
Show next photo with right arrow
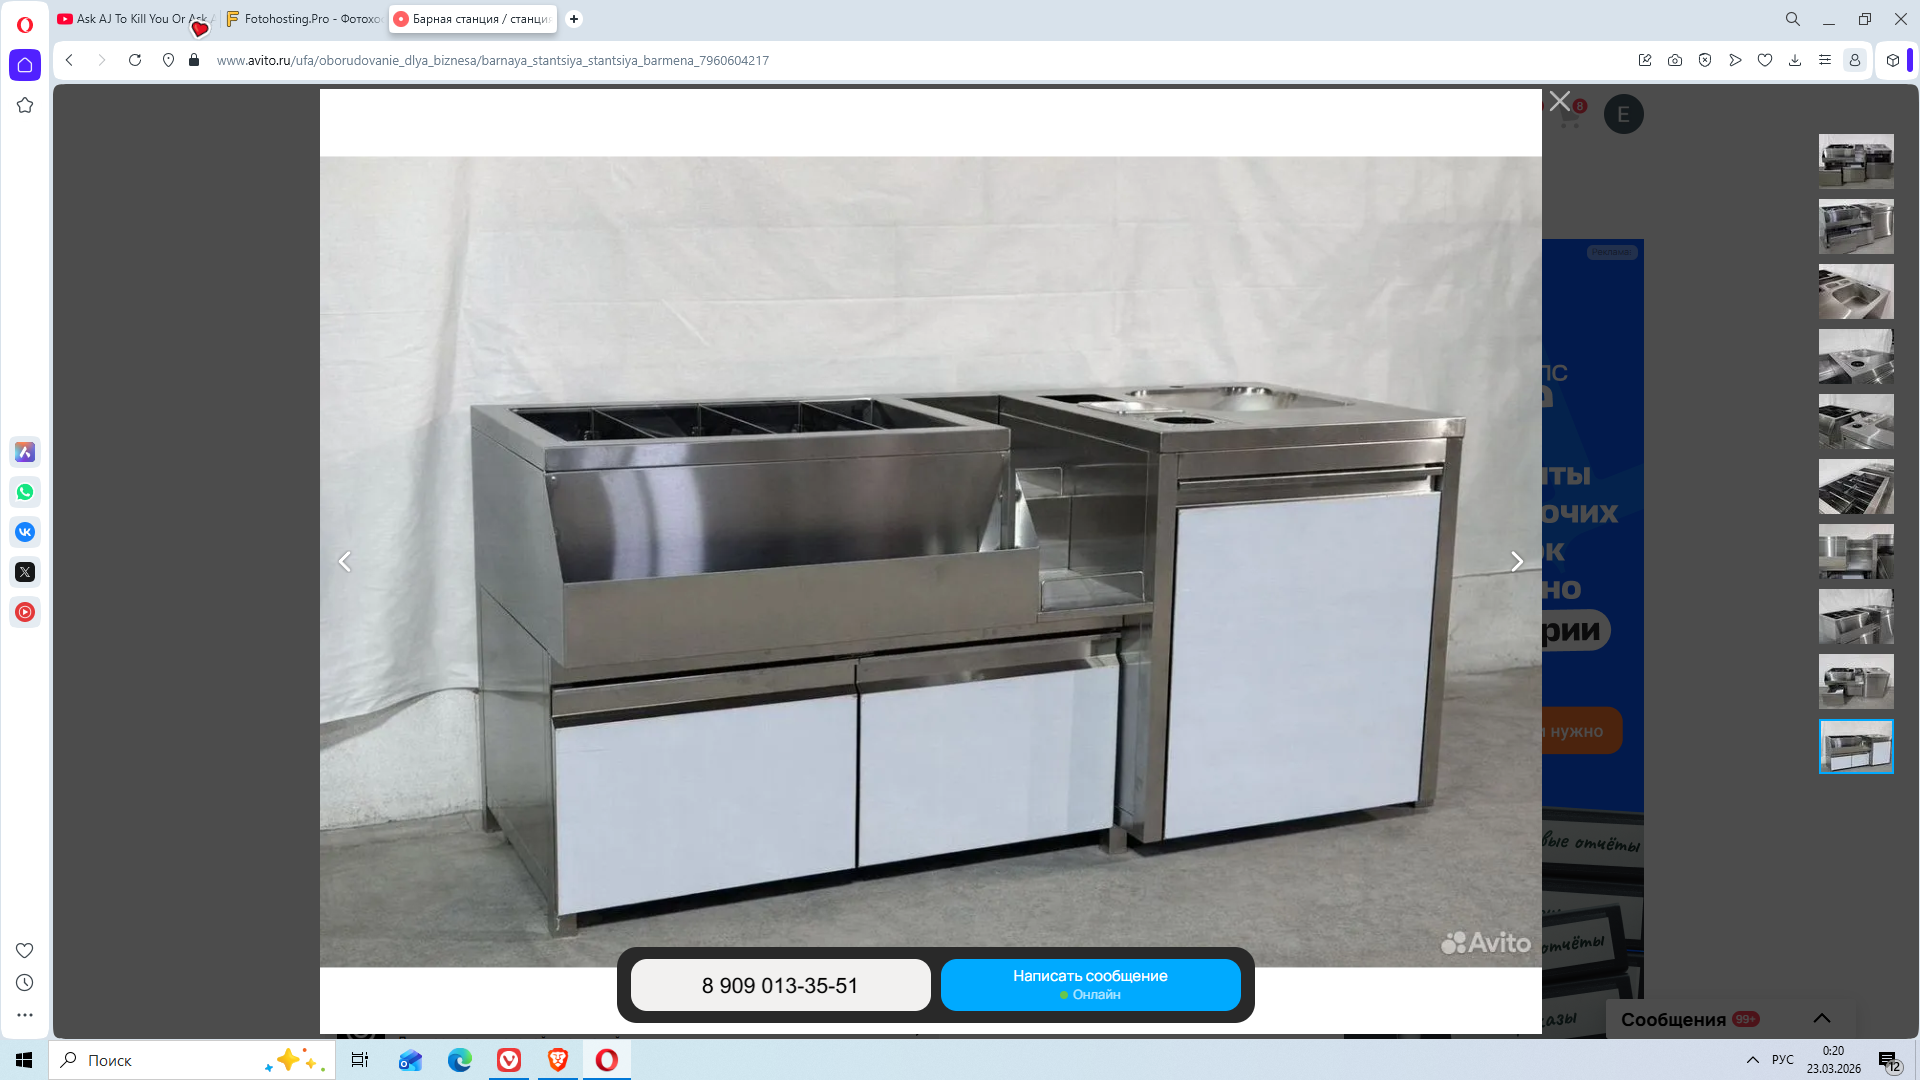click(x=1516, y=562)
